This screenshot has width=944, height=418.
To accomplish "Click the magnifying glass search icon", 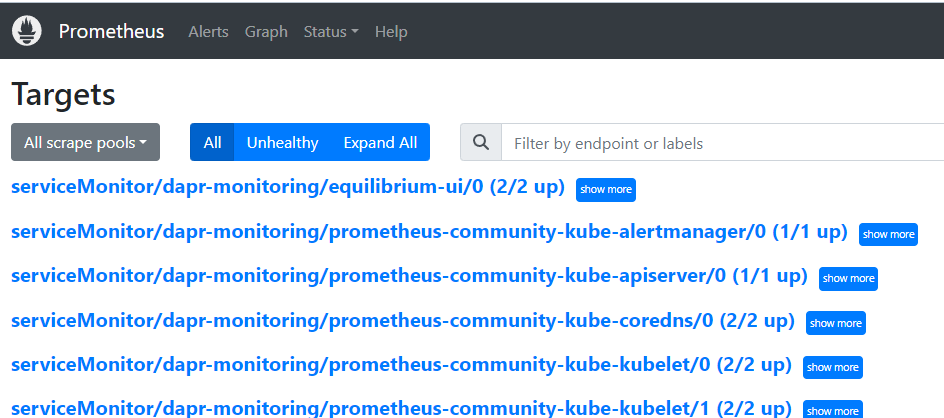I will pos(481,142).
